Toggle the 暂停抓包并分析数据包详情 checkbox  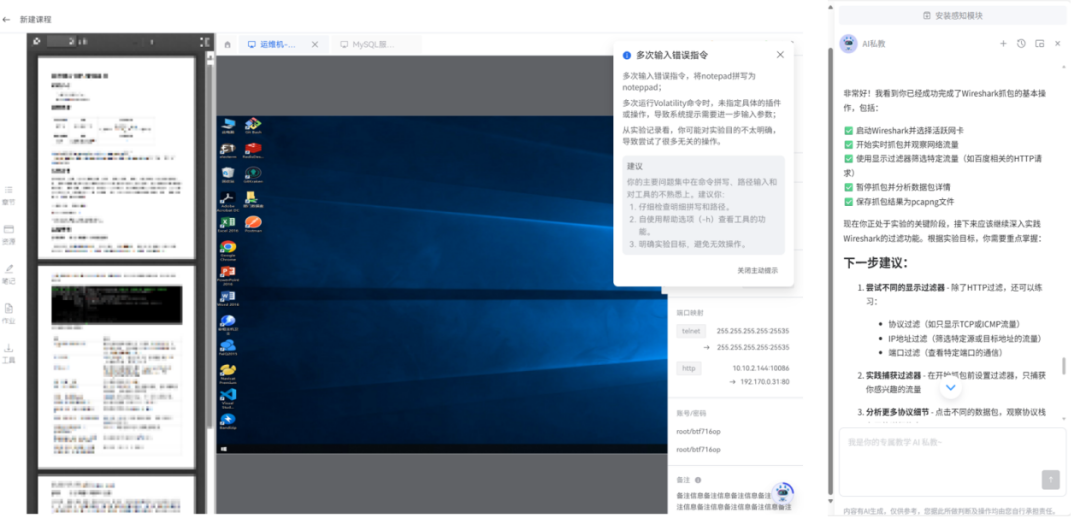pyautogui.click(x=848, y=187)
